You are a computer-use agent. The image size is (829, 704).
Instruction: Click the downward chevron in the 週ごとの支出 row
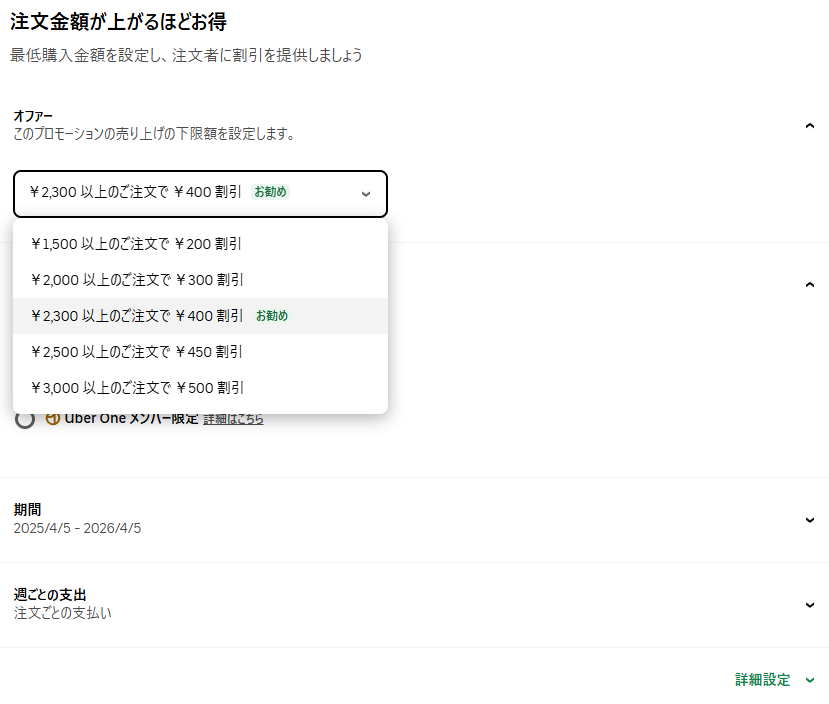[x=810, y=604]
